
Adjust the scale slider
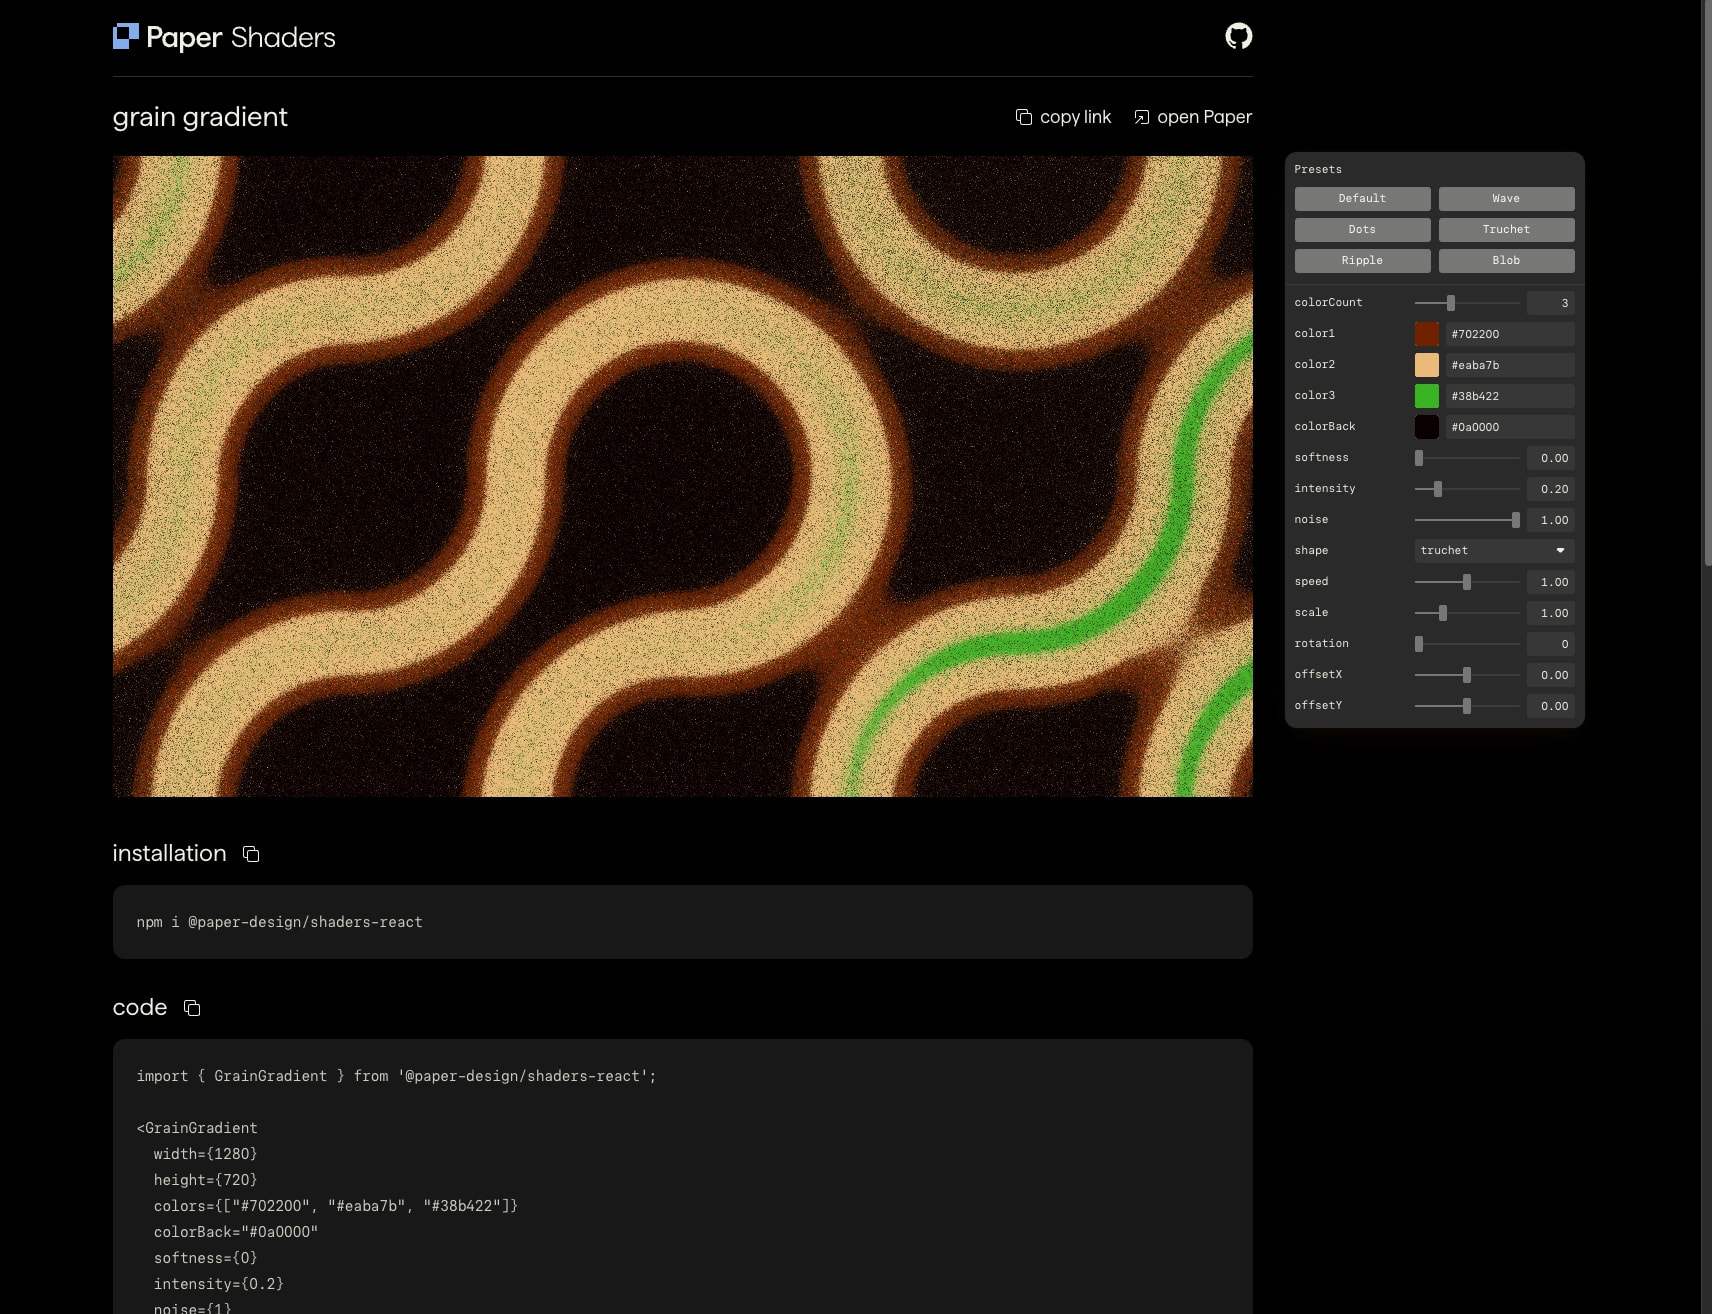(x=1467, y=613)
